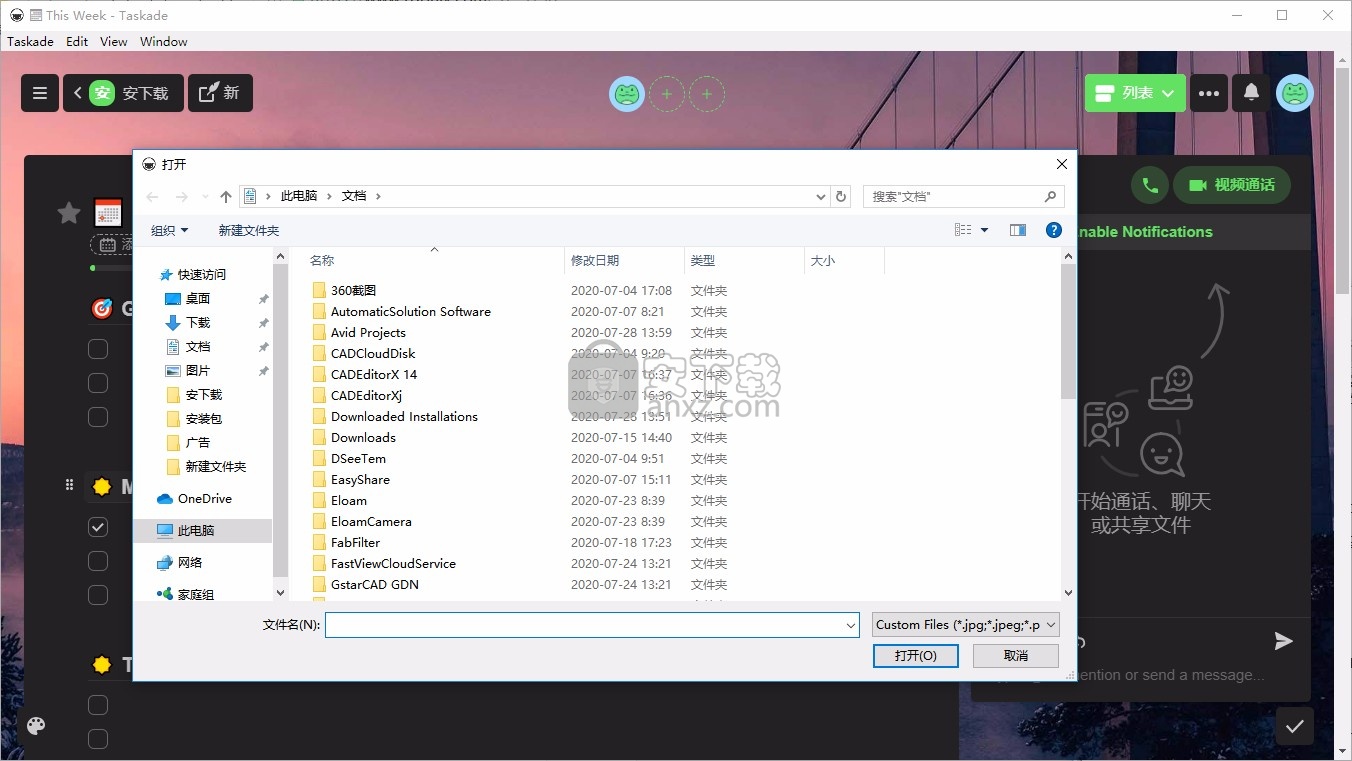Start a voice call with phone icon
The height and width of the screenshot is (761, 1352).
pyautogui.click(x=1150, y=185)
